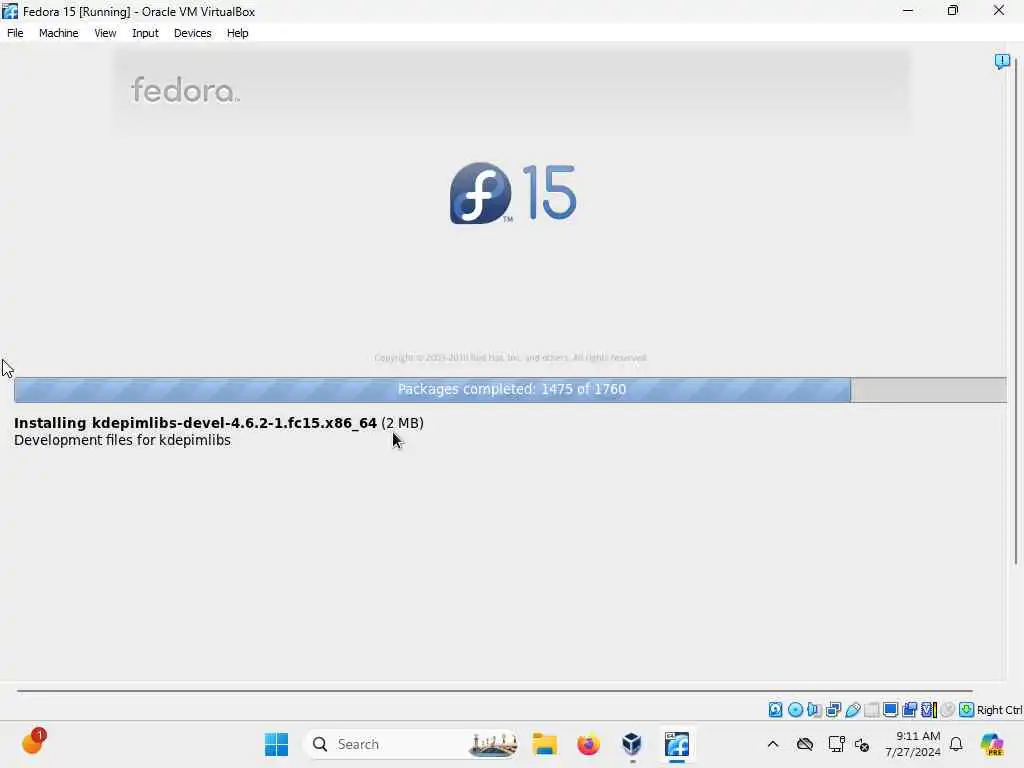Click the recording indicator with overlapping screens
This screenshot has width=1024, height=768.
click(909, 709)
